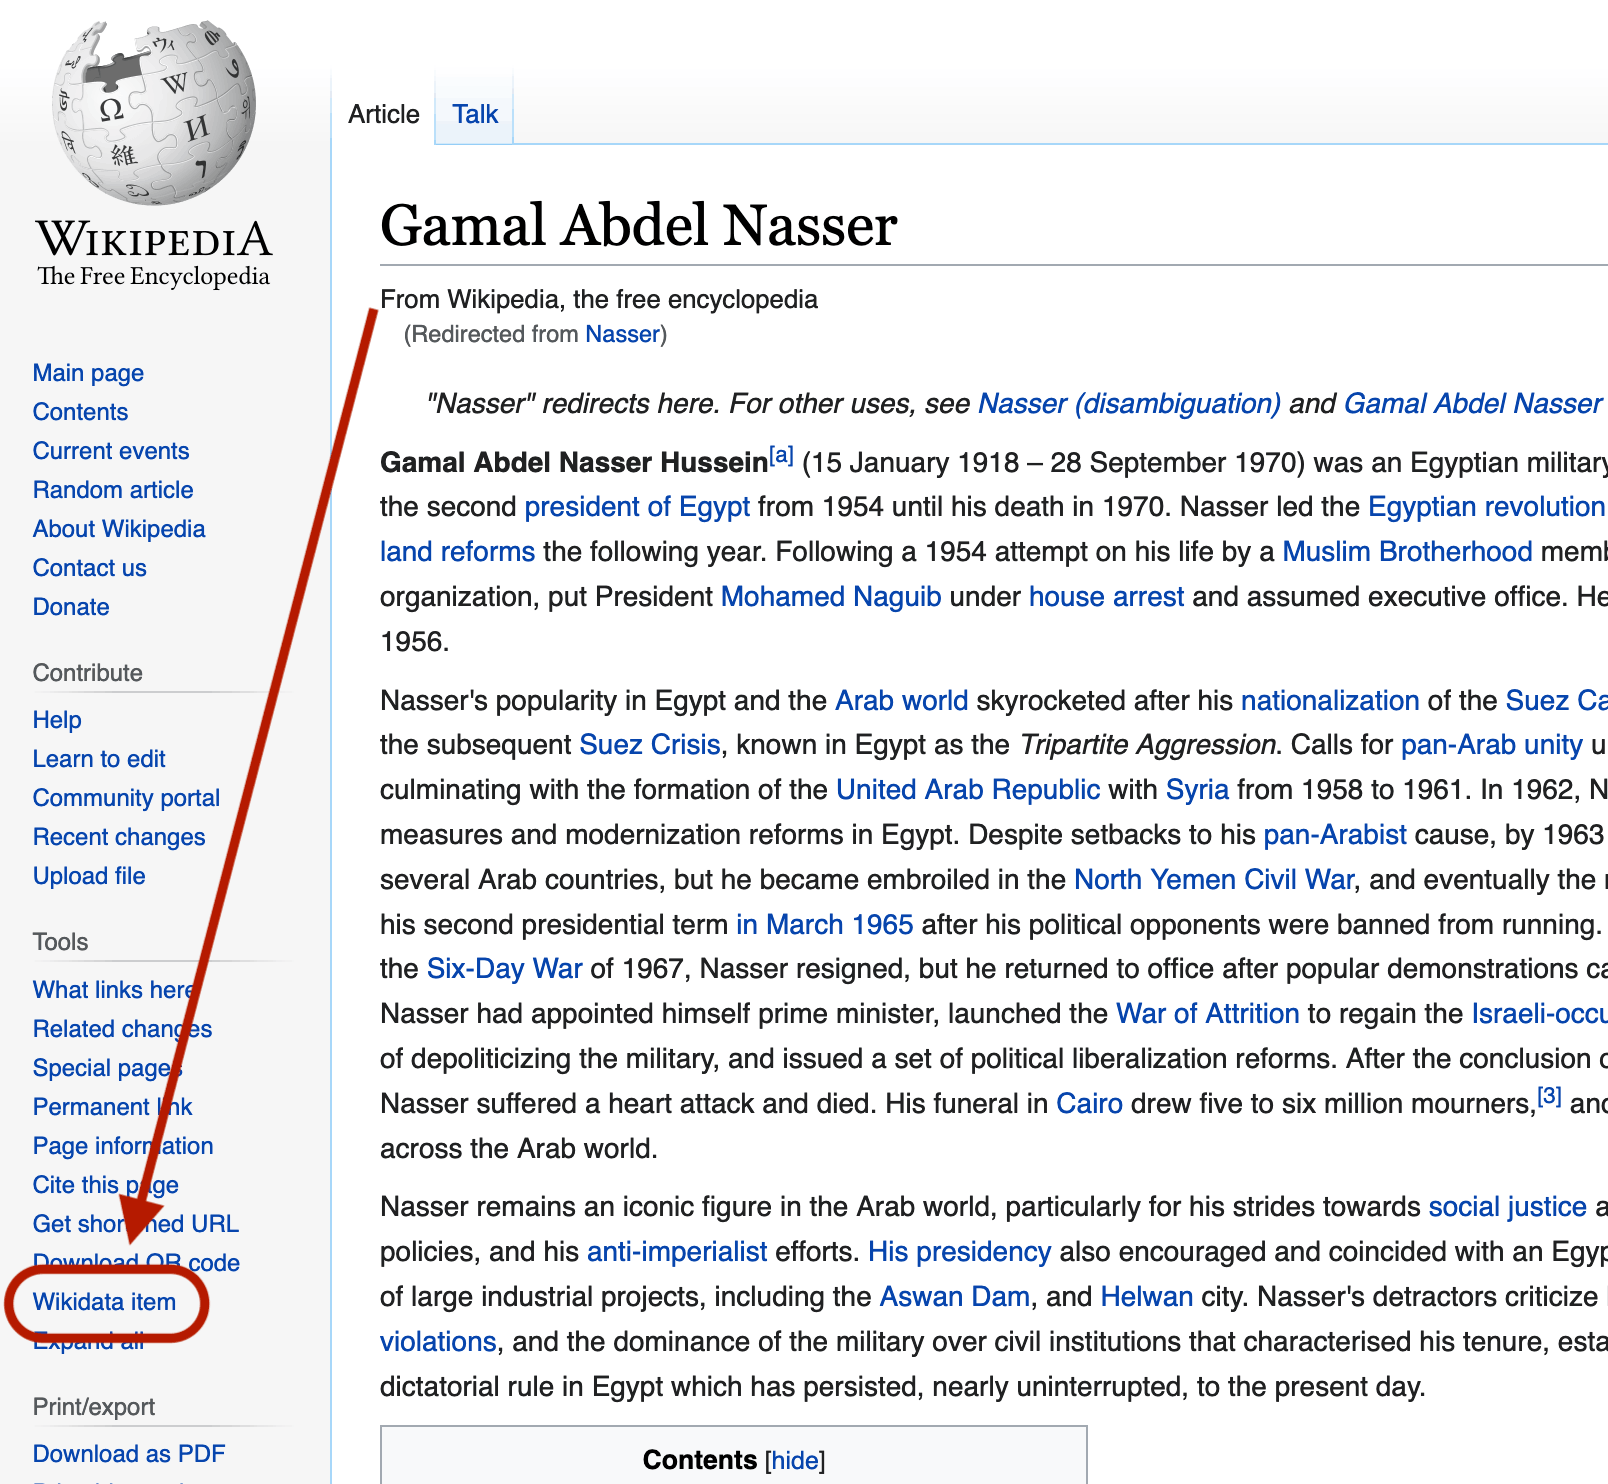Open house arrest link
The image size is (1608, 1484).
tap(1106, 597)
